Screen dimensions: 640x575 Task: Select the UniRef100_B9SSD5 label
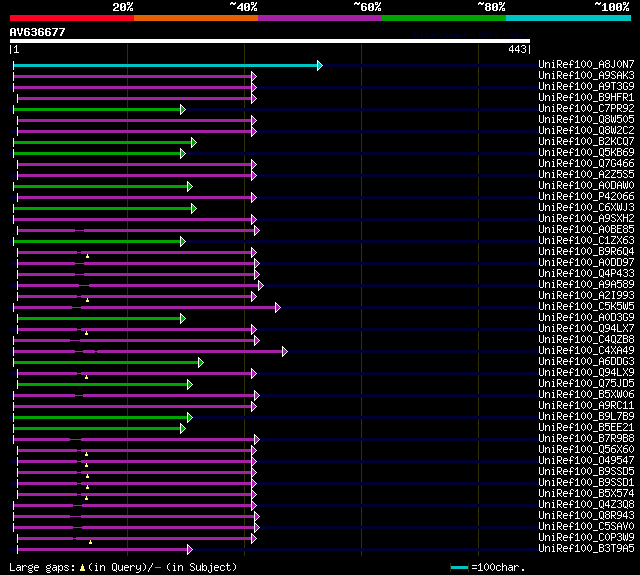586,472
